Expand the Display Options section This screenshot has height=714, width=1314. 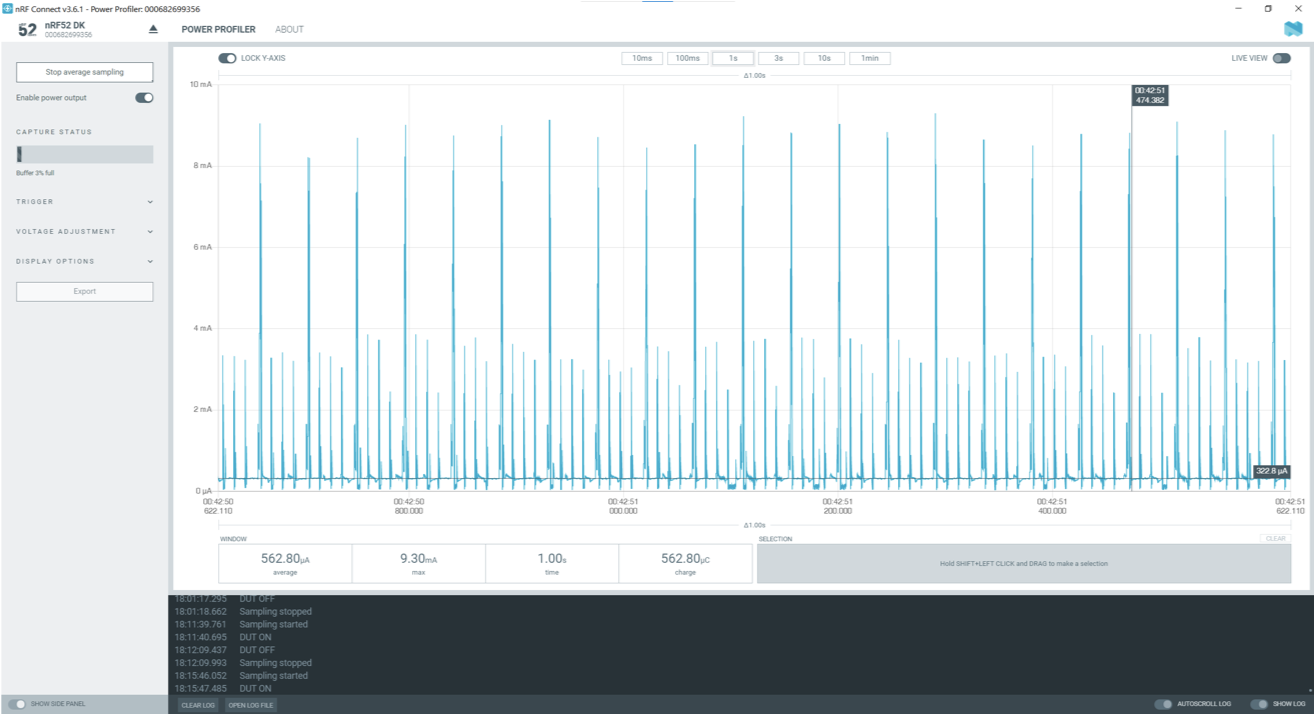pyautogui.click(x=85, y=262)
